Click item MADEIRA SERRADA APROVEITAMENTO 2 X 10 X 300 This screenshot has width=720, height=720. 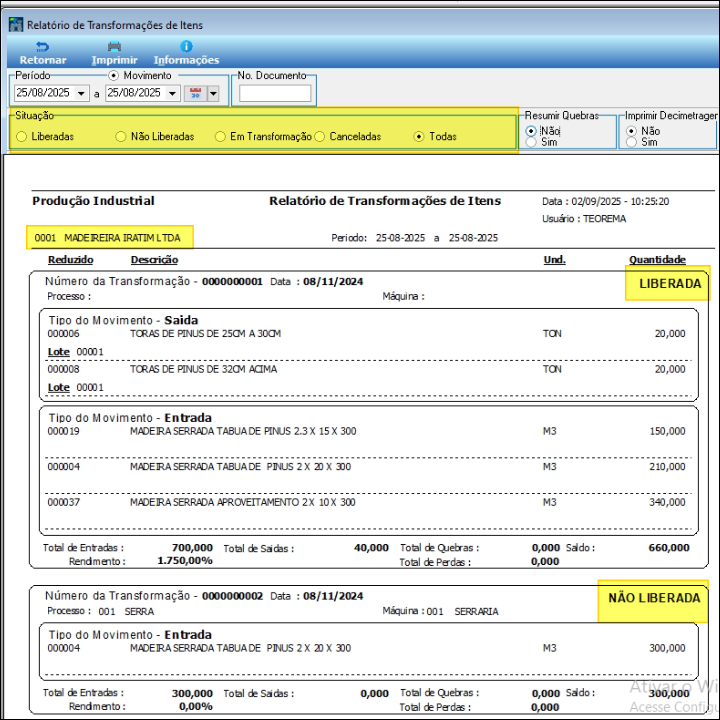(242, 502)
